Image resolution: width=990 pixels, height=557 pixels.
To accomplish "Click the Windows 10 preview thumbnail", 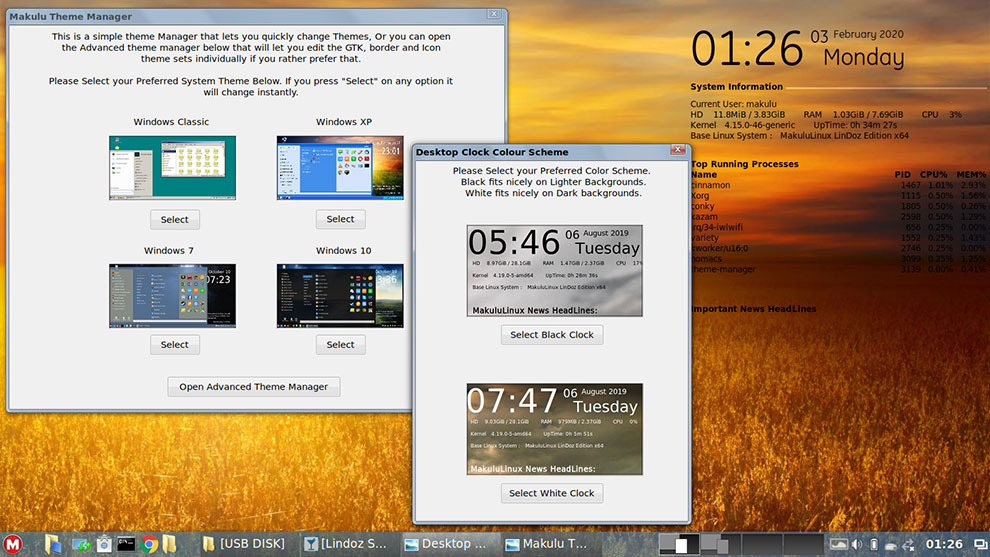I will coord(340,296).
